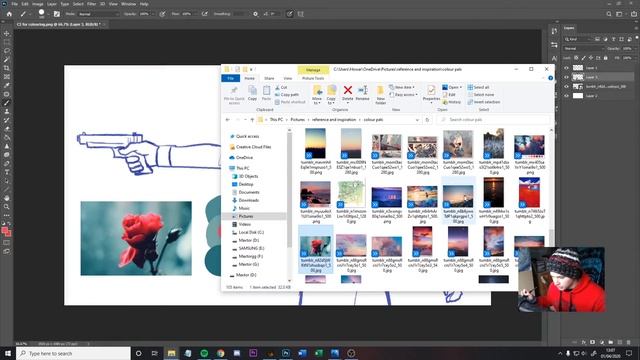Click History in Explorer Open group

pos(452,102)
